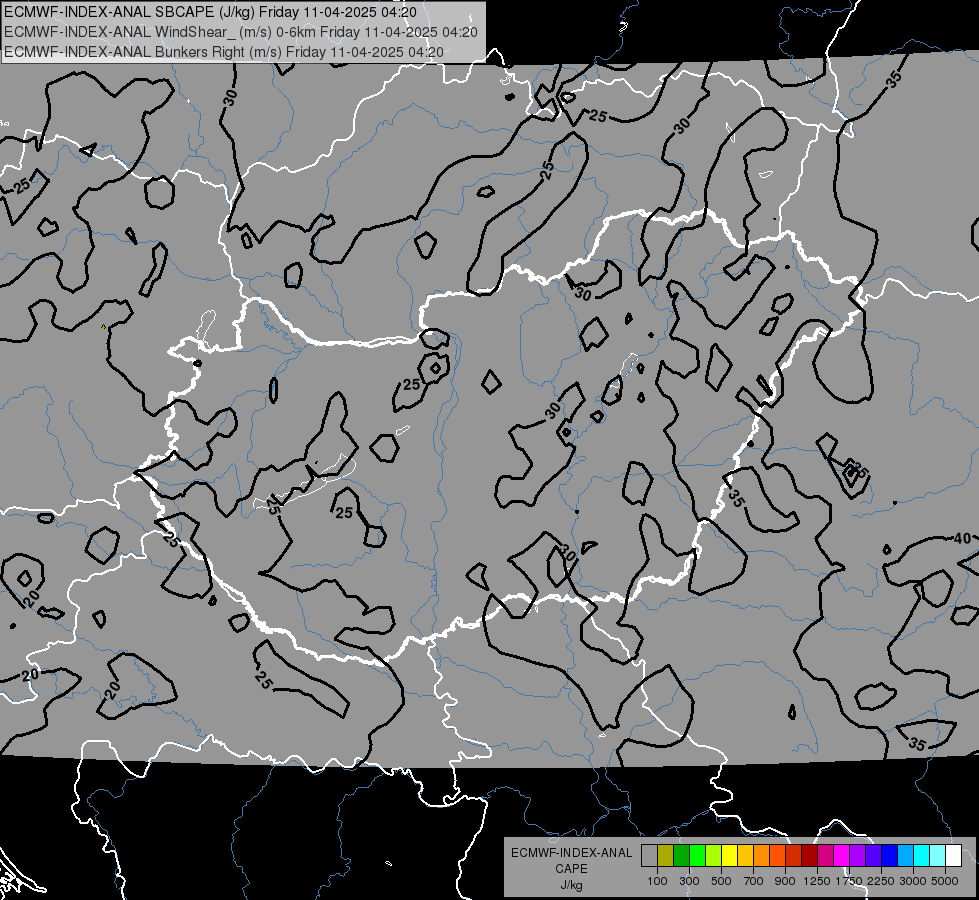Select the white swatch at the legend end

click(954, 856)
